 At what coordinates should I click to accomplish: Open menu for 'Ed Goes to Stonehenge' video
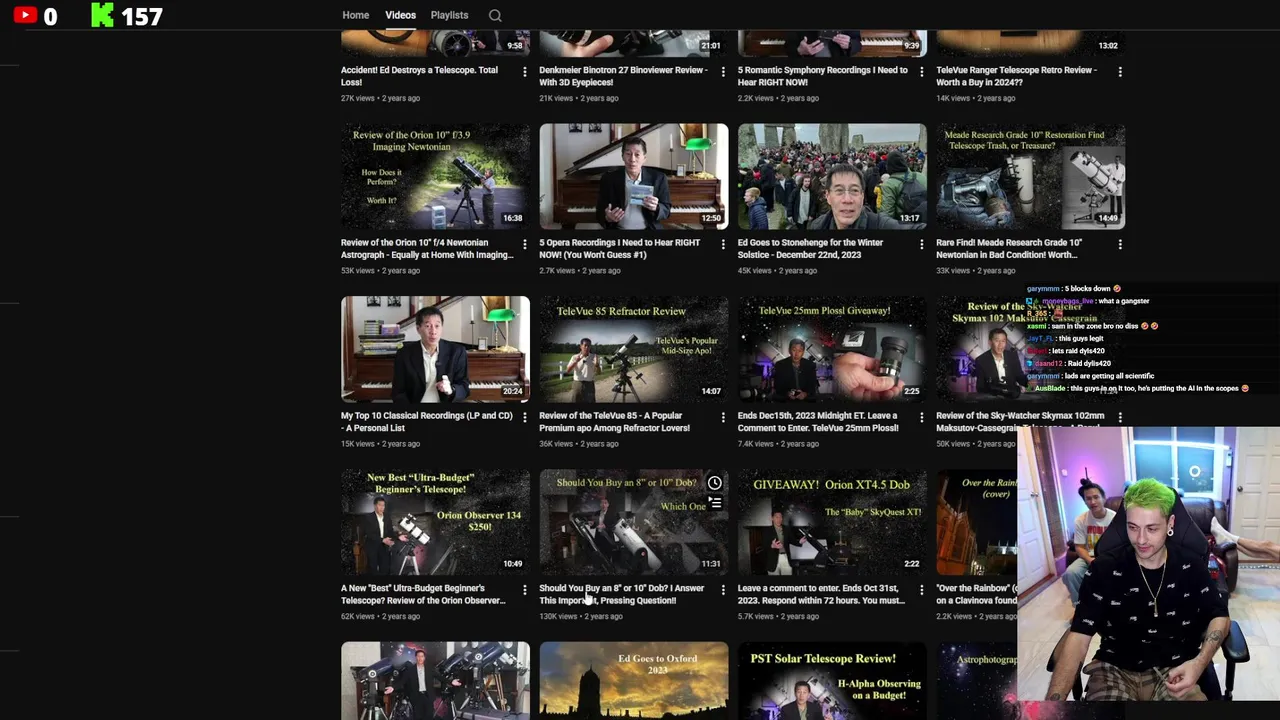(921, 244)
